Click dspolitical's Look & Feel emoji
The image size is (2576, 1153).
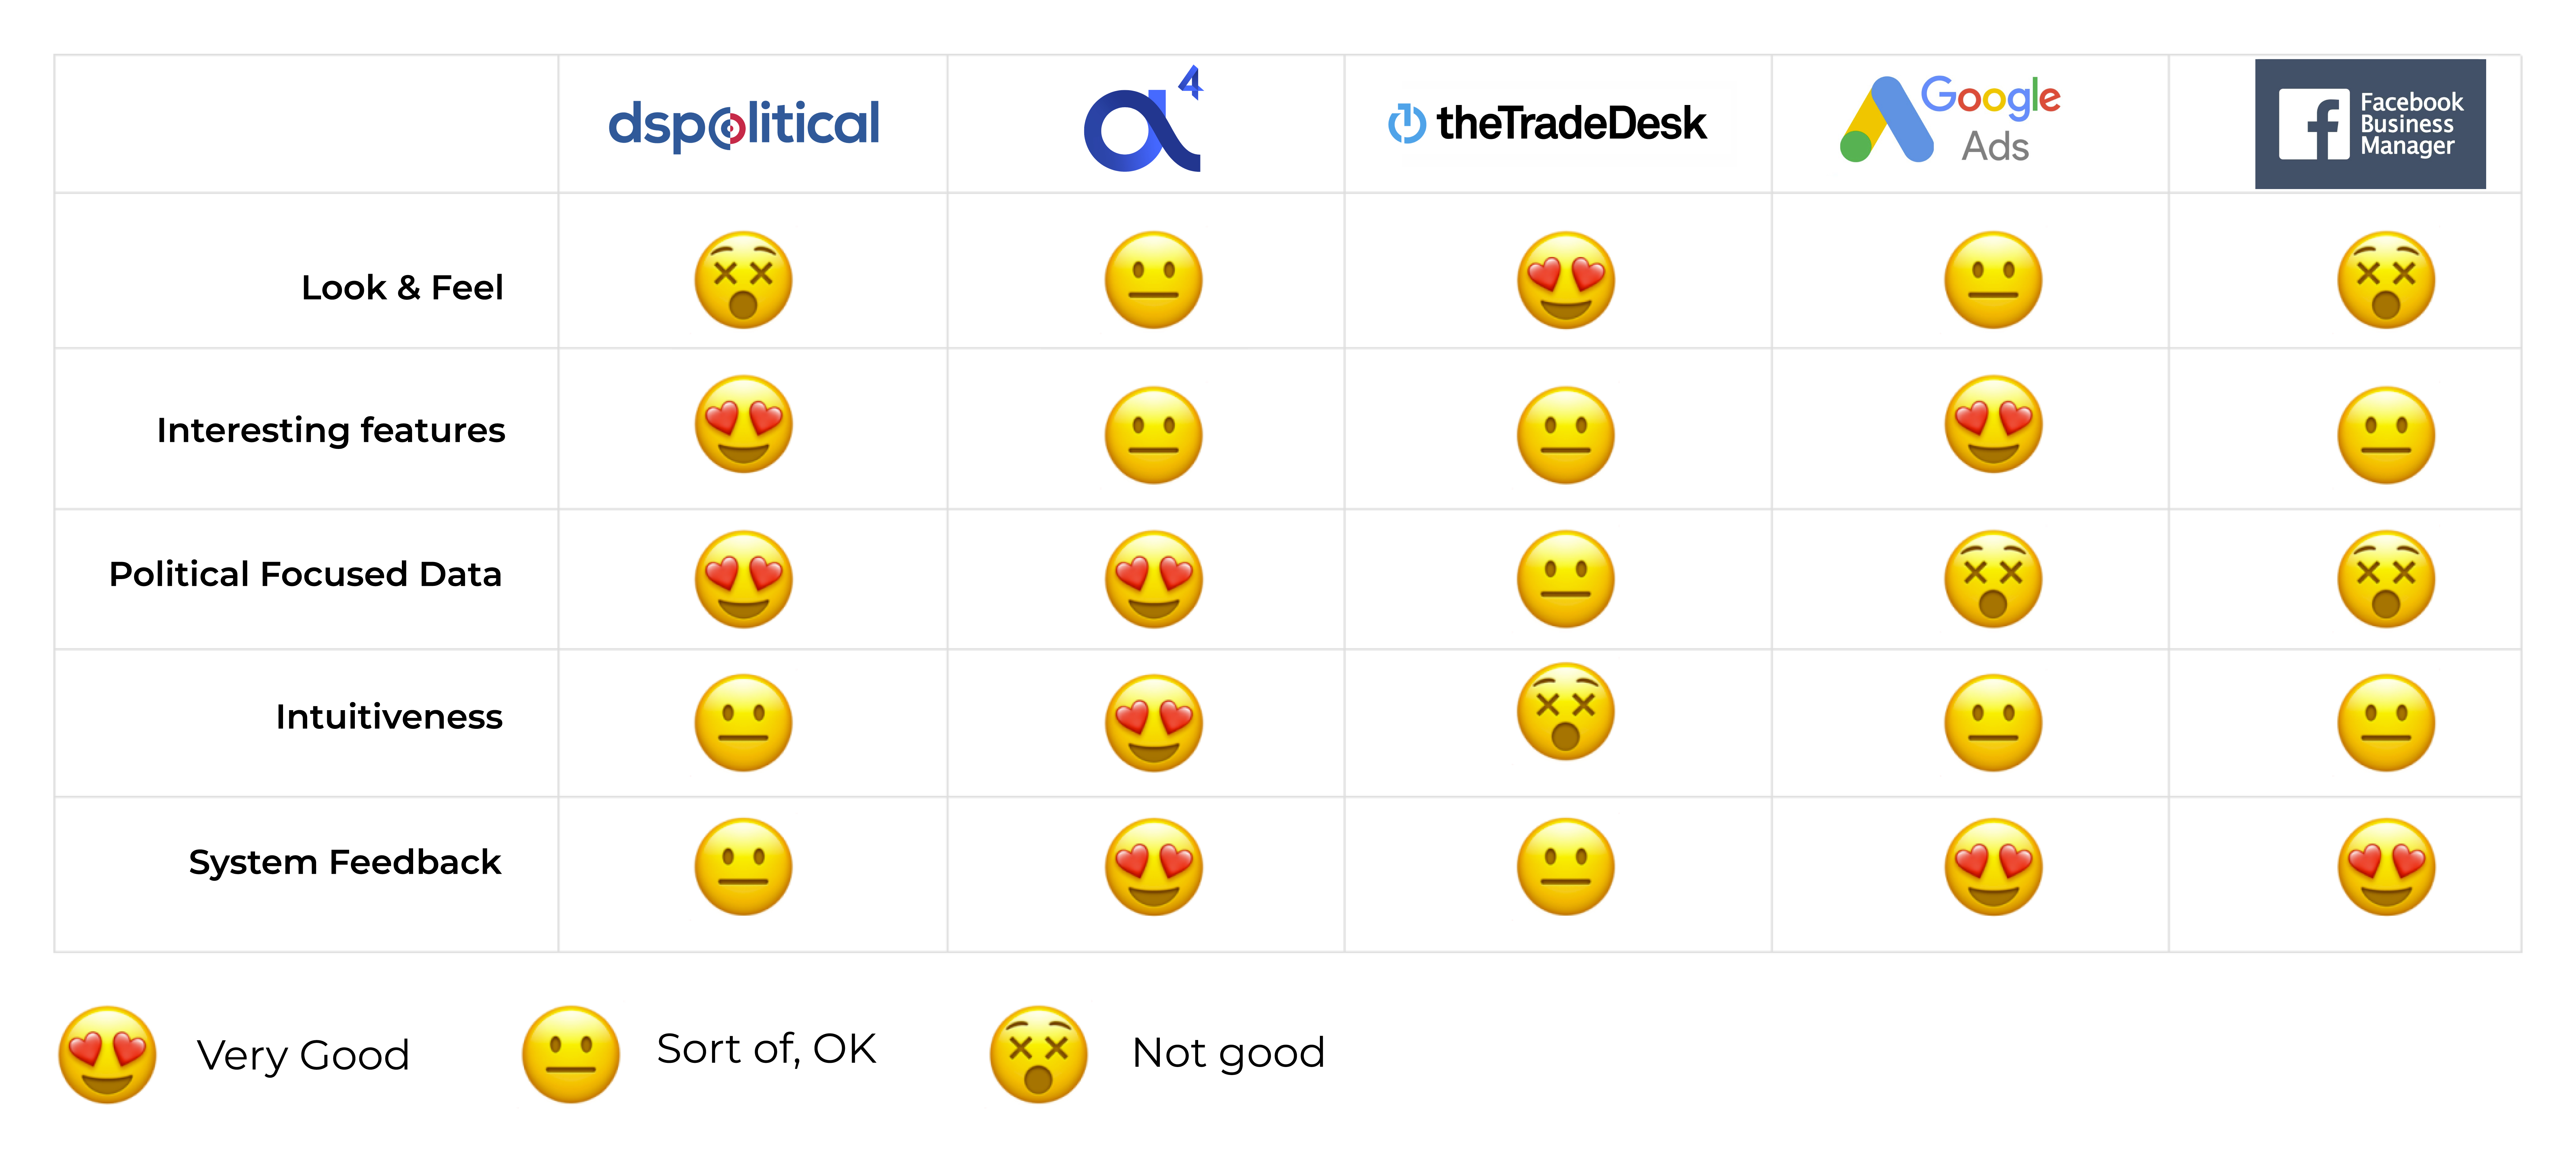coord(743,280)
